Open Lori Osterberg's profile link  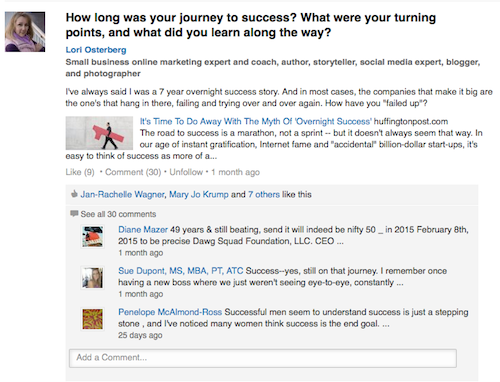(x=96, y=50)
